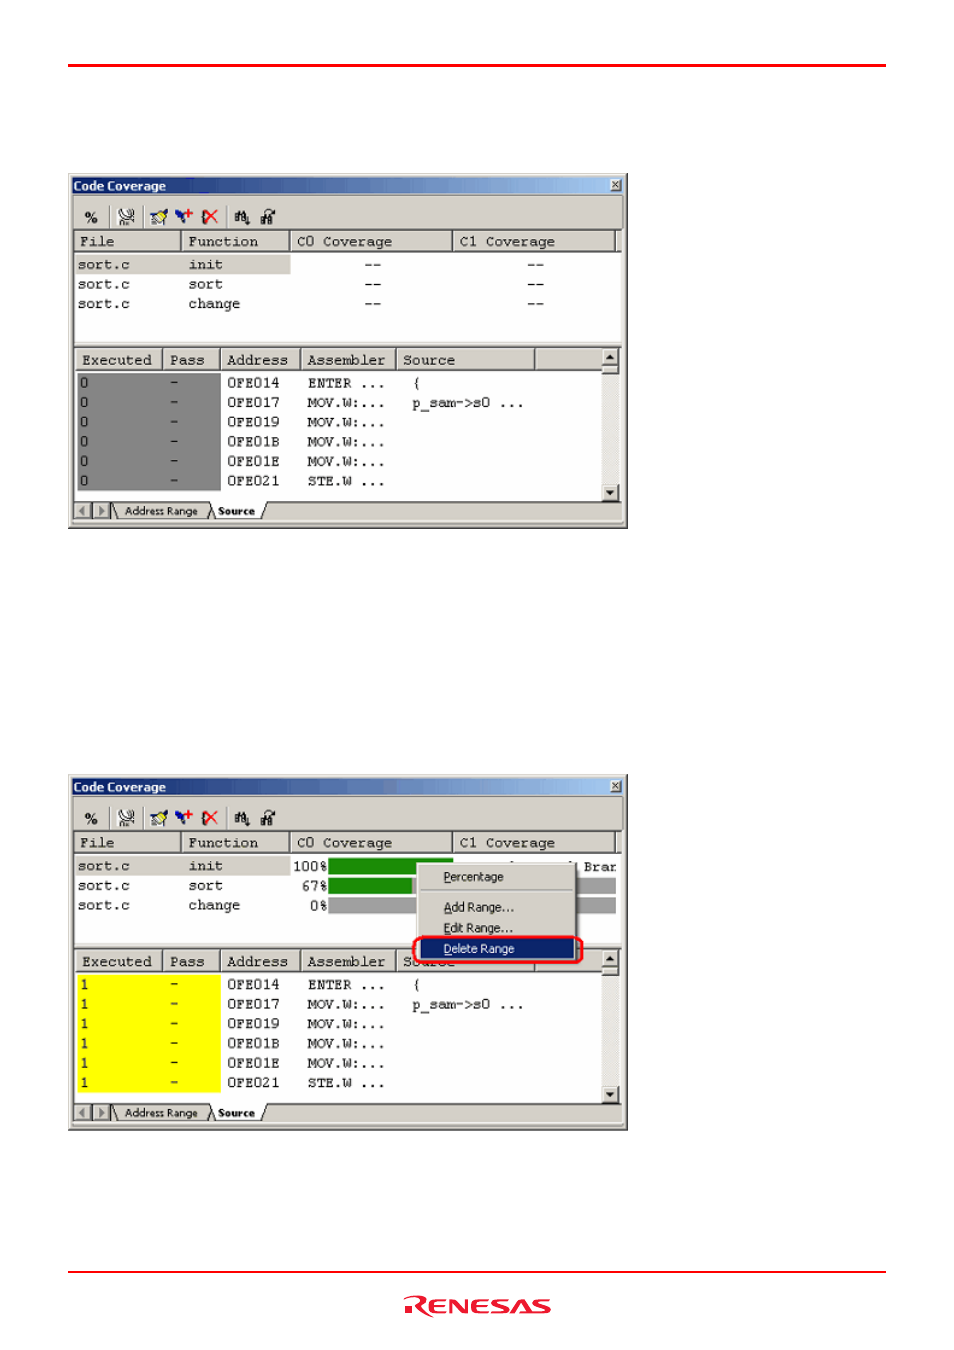Click the delete range red X icon in the gray-Executed window
954x1350 pixels.
pos(209,217)
